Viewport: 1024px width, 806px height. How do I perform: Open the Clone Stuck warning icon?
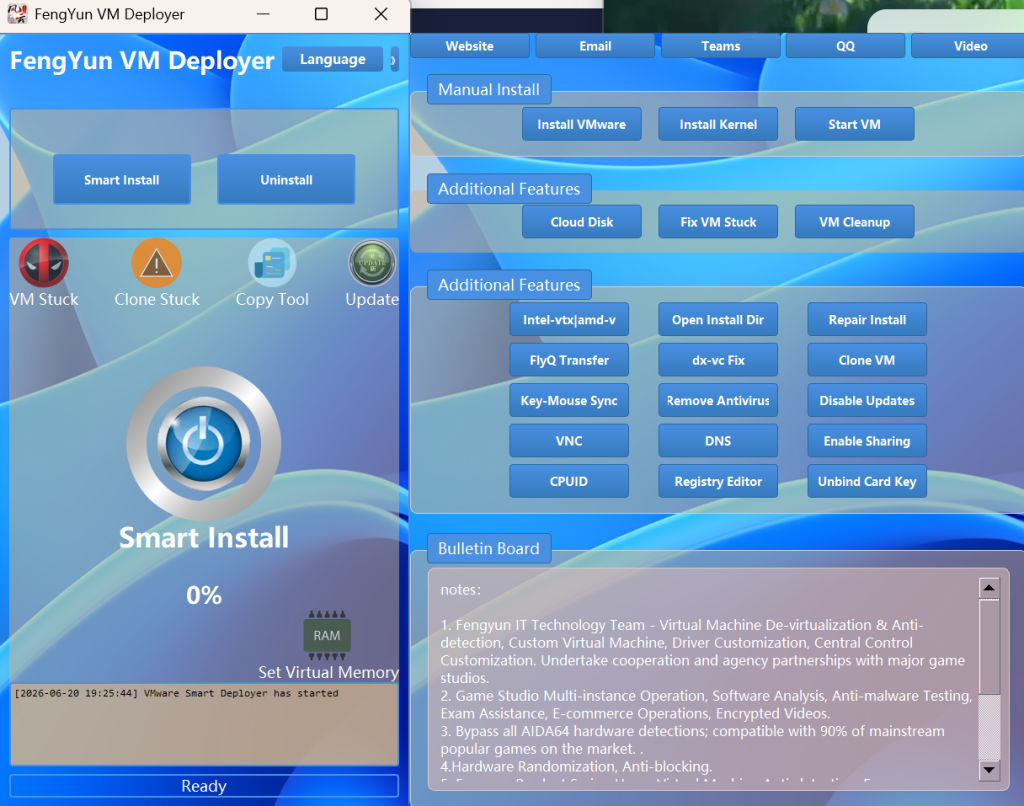[157, 263]
